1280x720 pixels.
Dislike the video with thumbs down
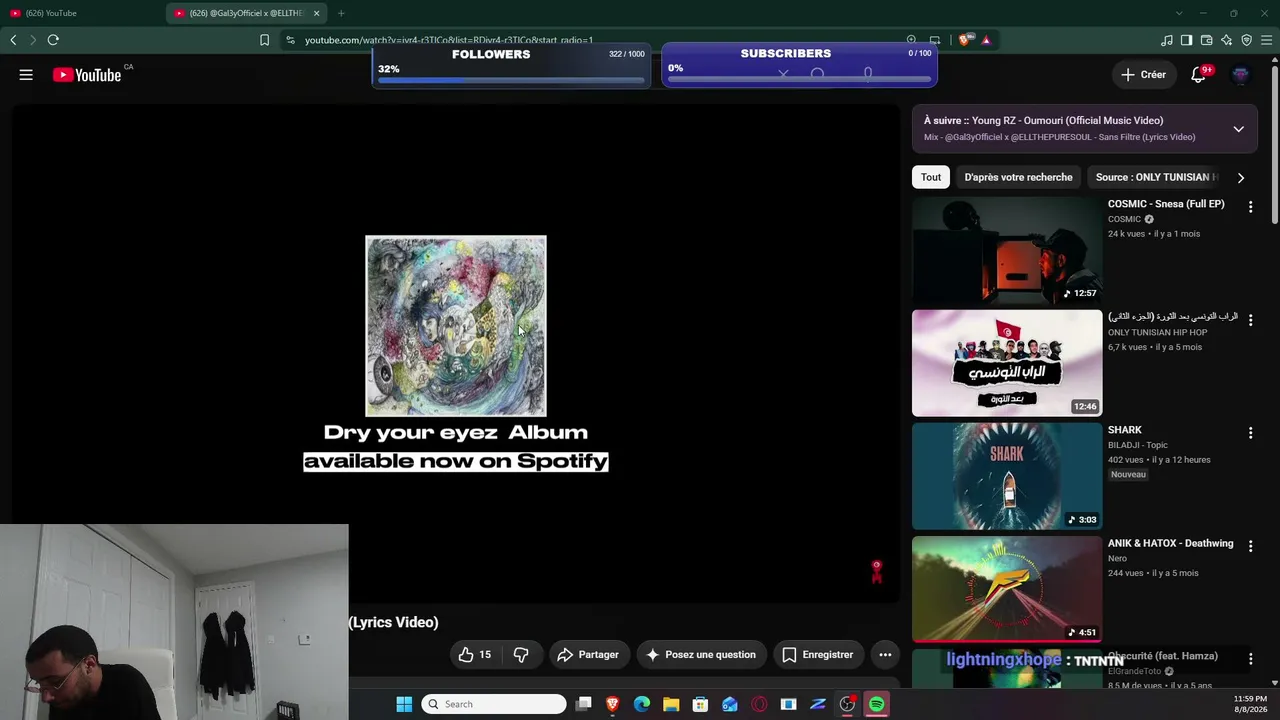(521, 655)
